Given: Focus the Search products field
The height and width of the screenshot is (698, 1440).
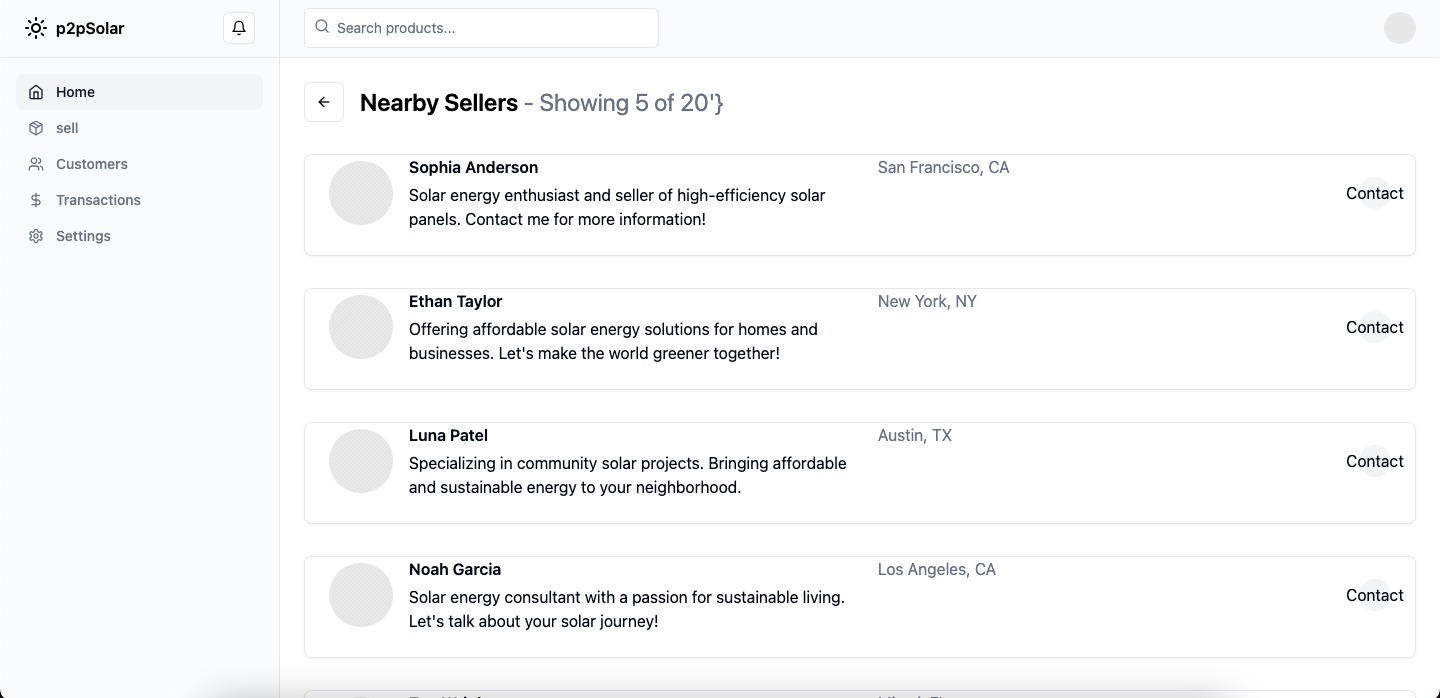Looking at the screenshot, I should tap(490, 28).
